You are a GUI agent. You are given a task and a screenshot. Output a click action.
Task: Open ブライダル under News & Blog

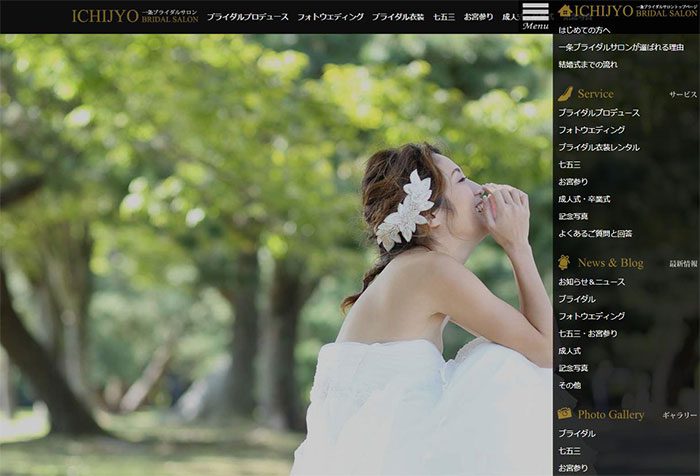(577, 299)
